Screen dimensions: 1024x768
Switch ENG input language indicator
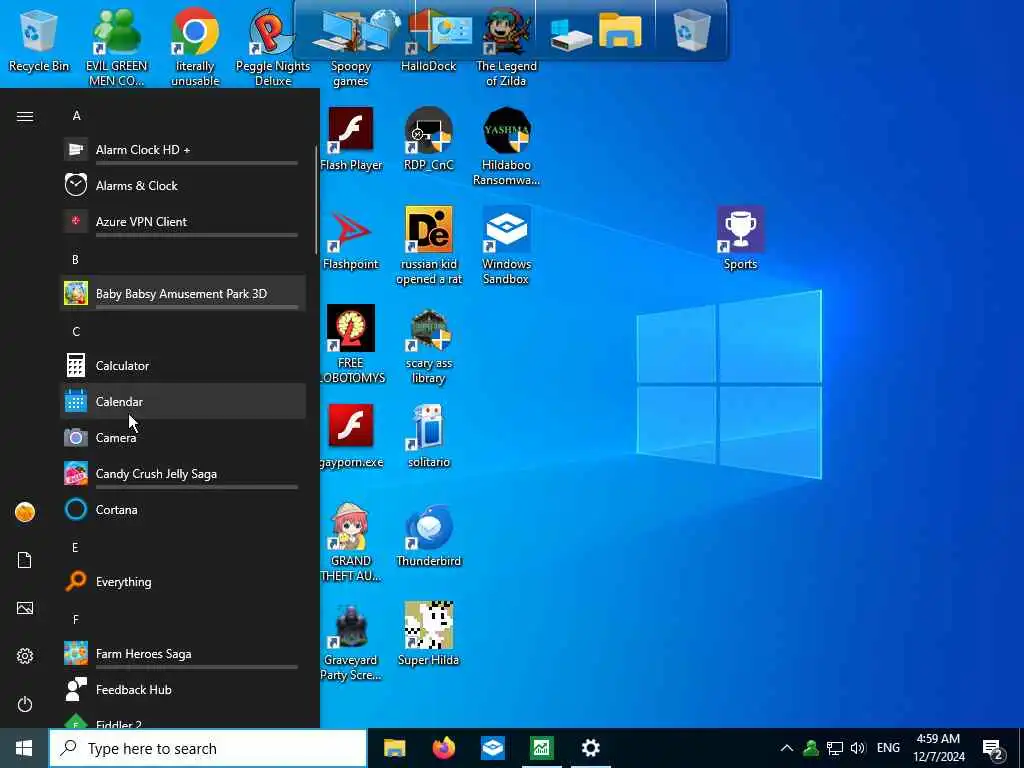click(x=888, y=748)
